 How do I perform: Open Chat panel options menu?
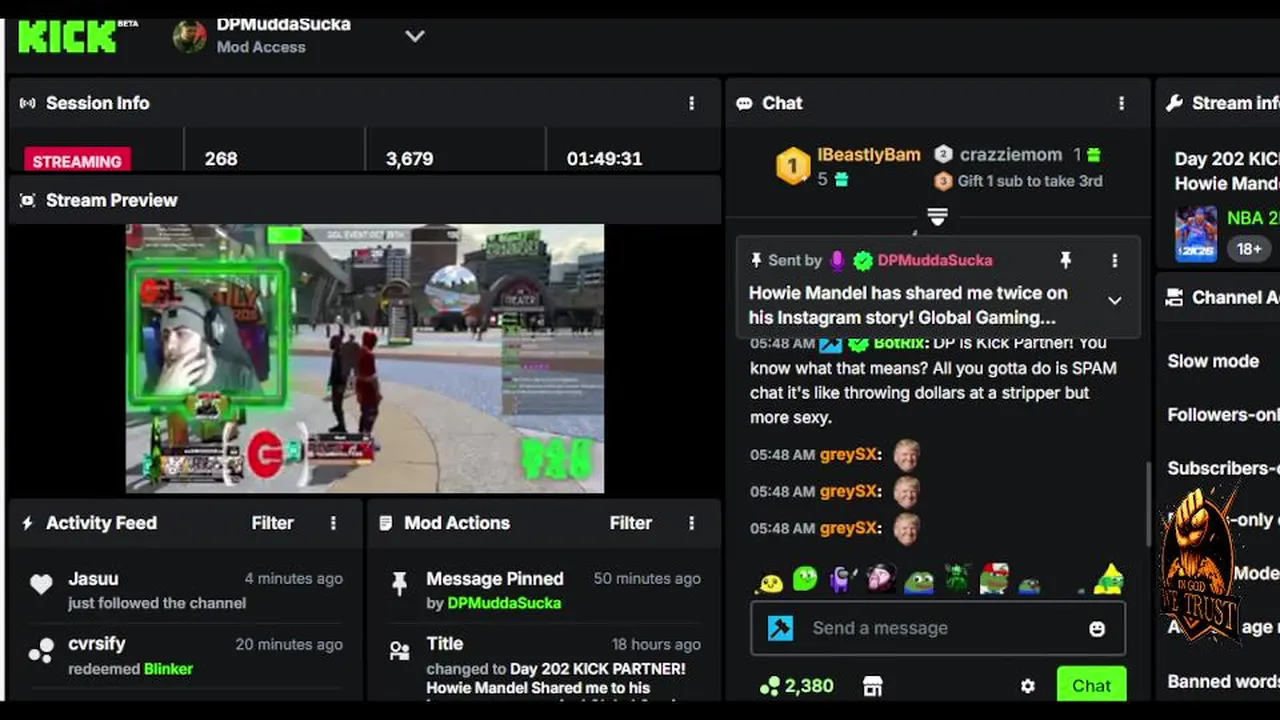point(1121,103)
